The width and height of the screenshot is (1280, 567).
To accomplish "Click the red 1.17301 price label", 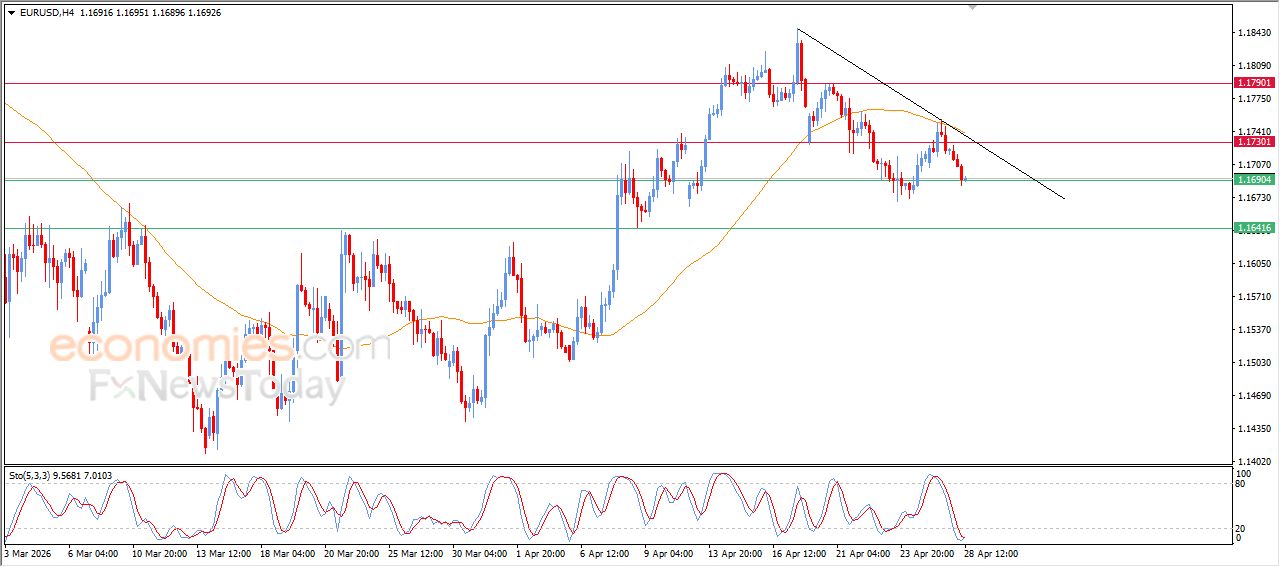I will coord(1253,142).
